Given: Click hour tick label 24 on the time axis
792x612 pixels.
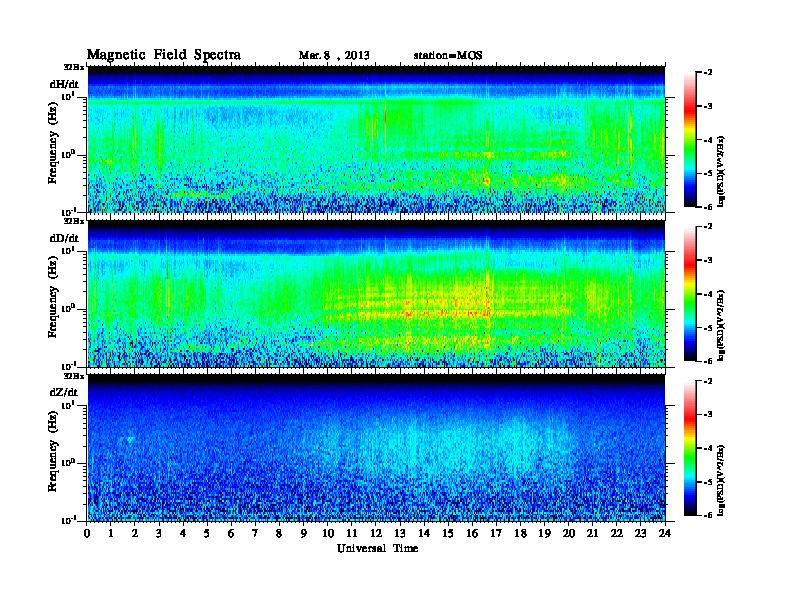Looking at the screenshot, I should 665,533.
